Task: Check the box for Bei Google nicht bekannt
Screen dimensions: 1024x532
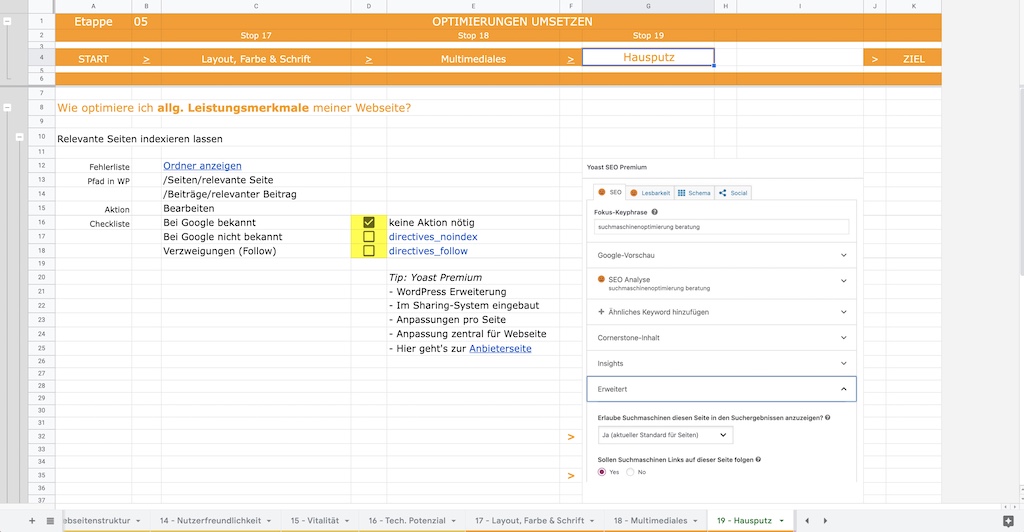Action: coord(368,236)
